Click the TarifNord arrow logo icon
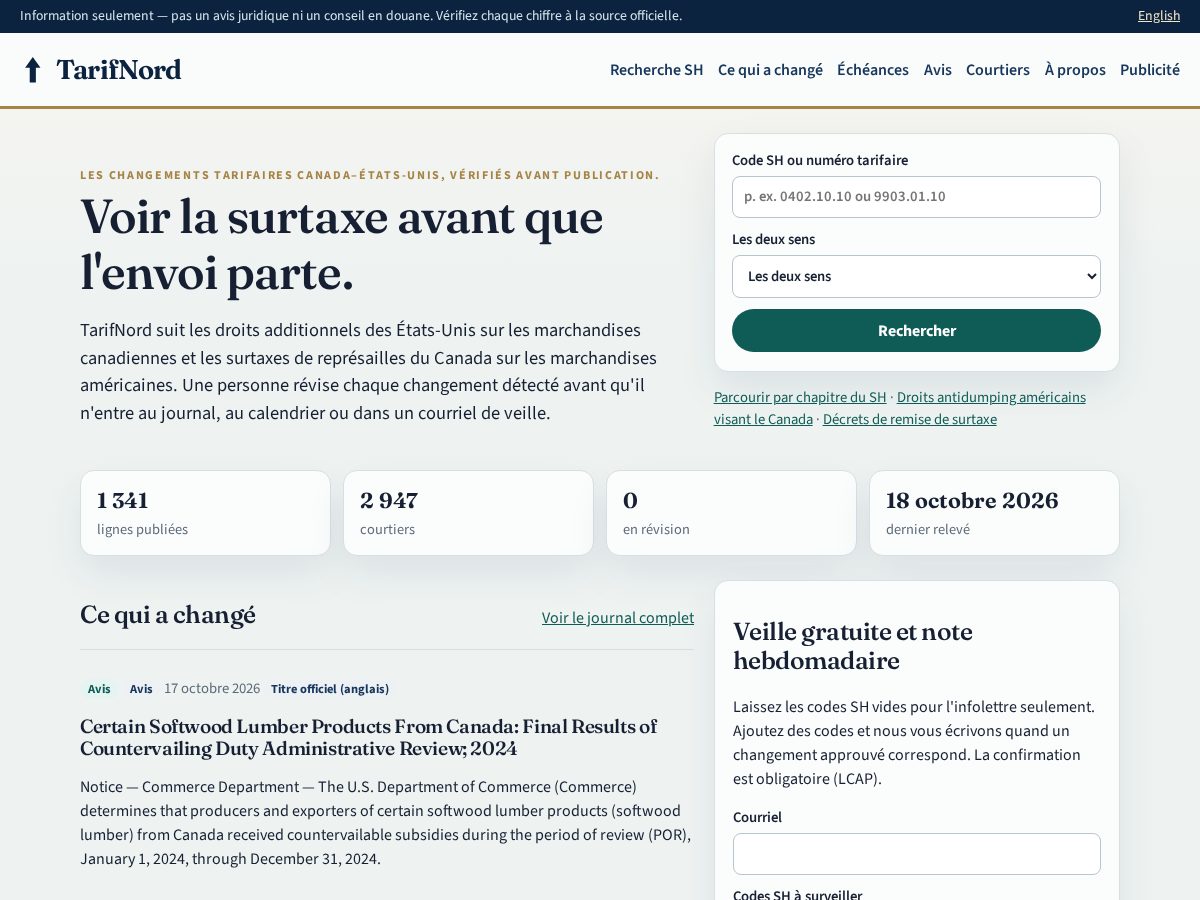1200x900 pixels. tap(32, 70)
